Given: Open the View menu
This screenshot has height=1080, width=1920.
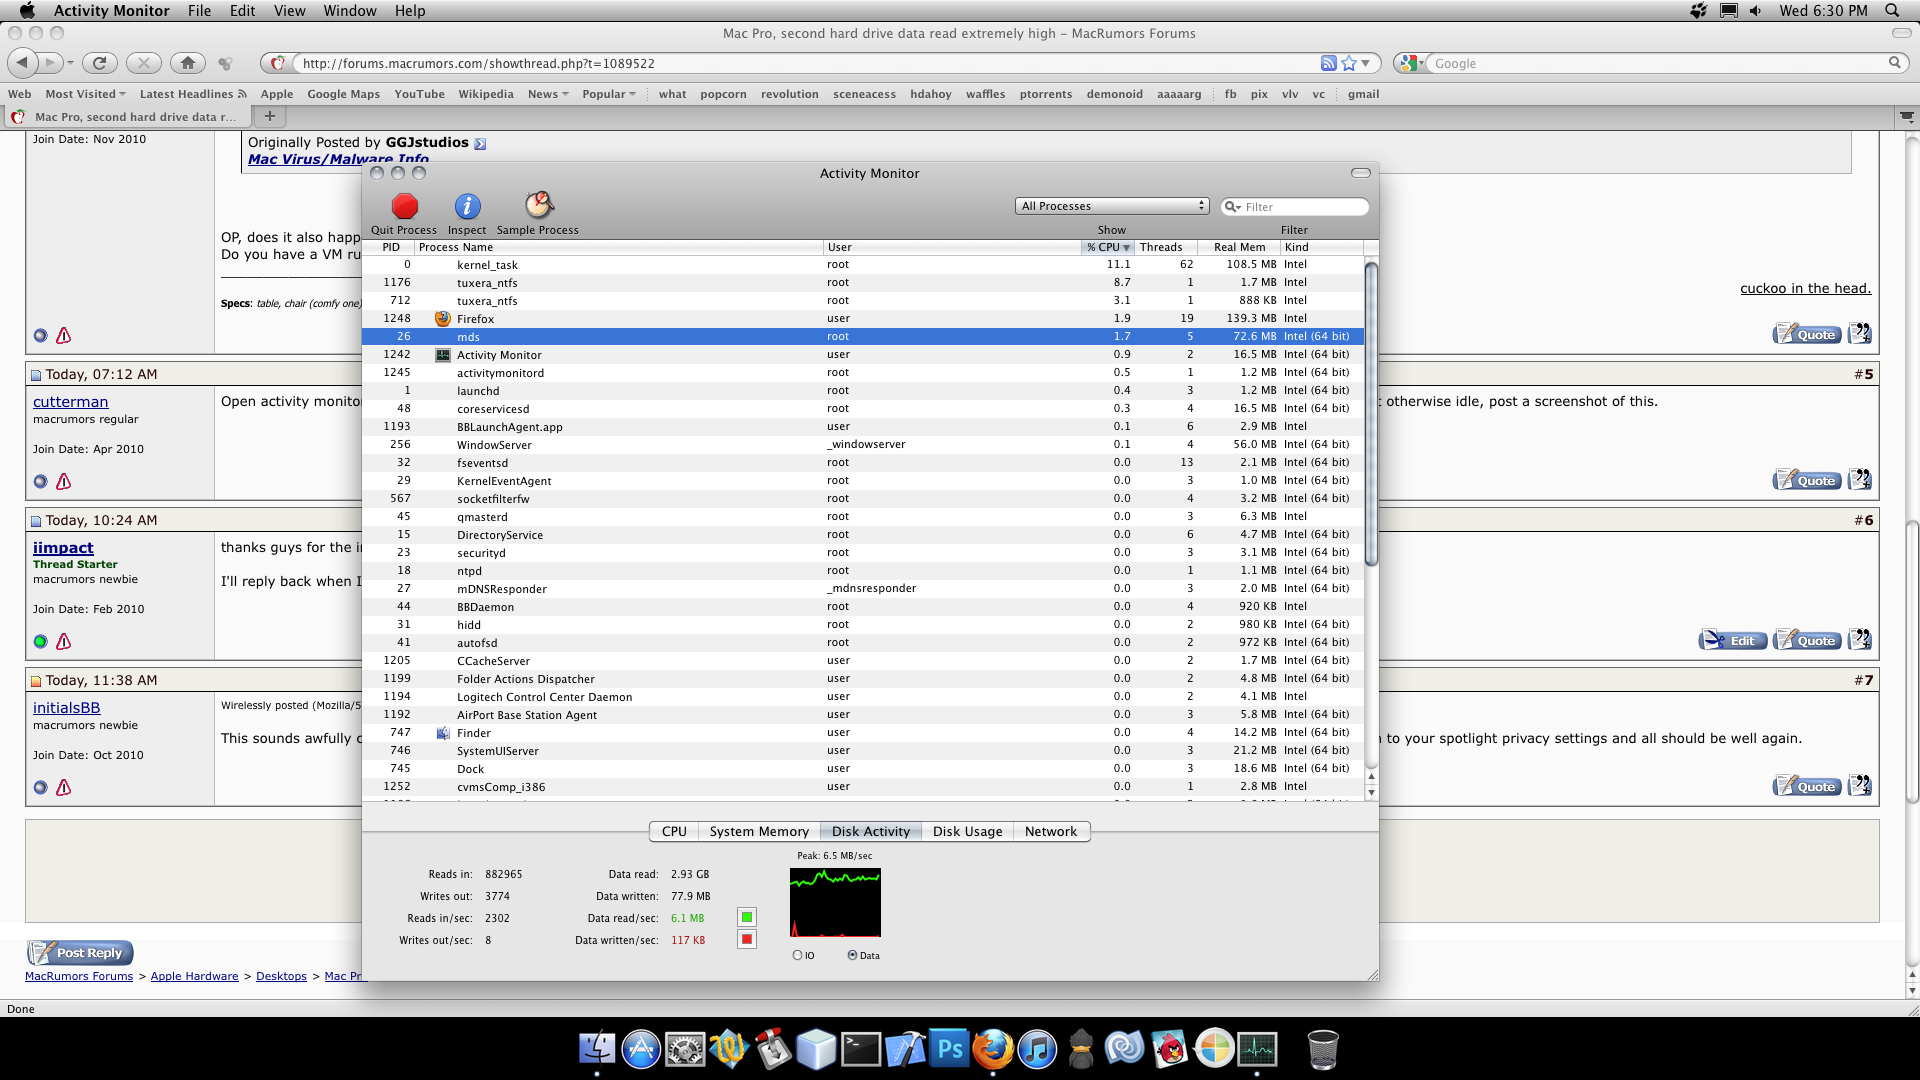Looking at the screenshot, I should 289,11.
